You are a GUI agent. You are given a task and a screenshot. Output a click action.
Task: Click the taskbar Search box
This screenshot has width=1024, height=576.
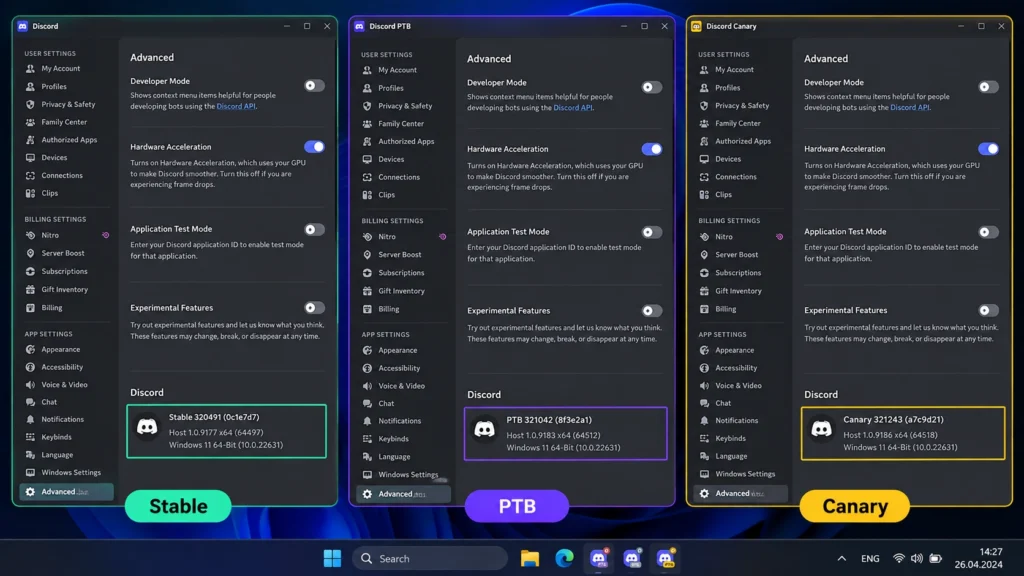pos(430,558)
